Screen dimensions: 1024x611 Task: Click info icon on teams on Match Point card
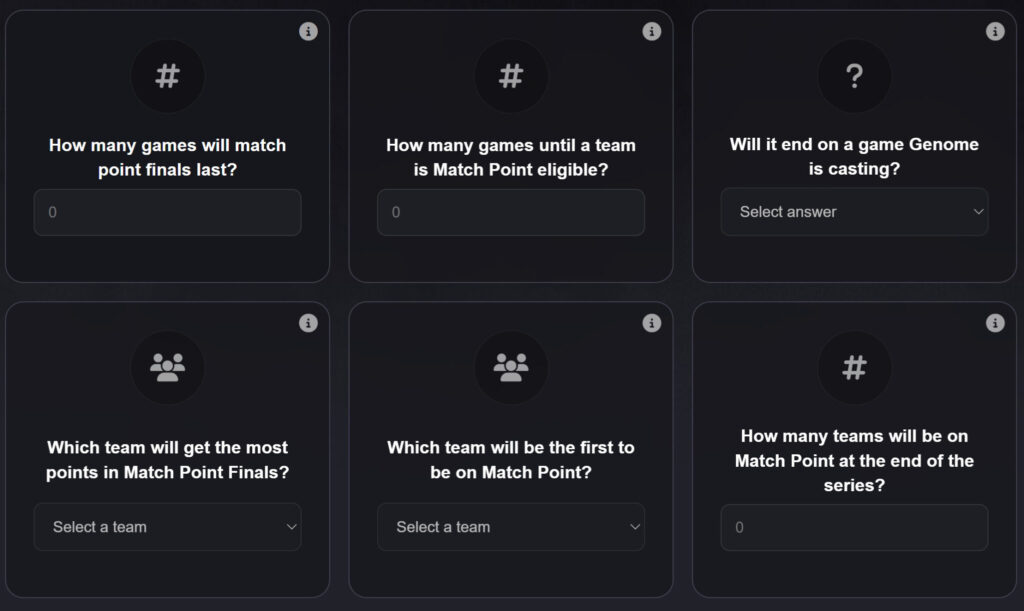[995, 323]
